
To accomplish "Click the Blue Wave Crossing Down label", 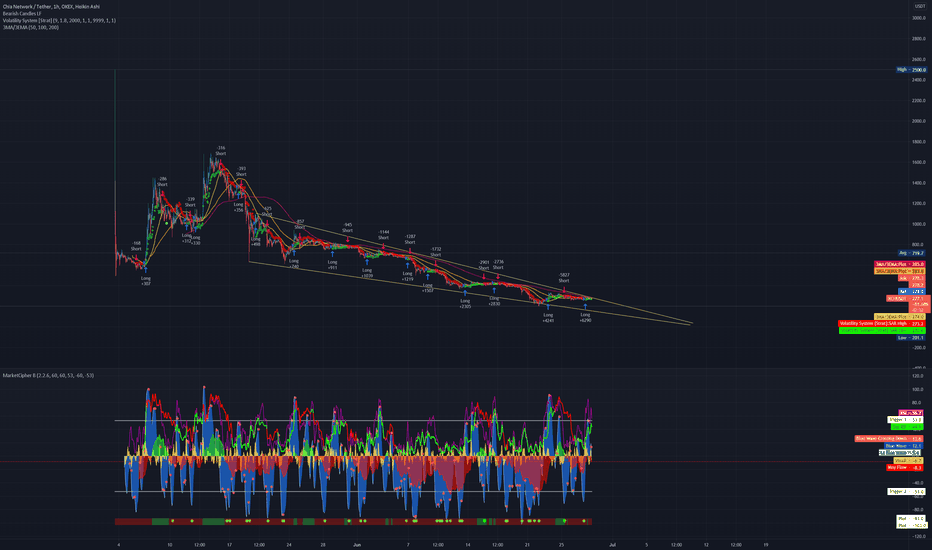I will pos(889,439).
